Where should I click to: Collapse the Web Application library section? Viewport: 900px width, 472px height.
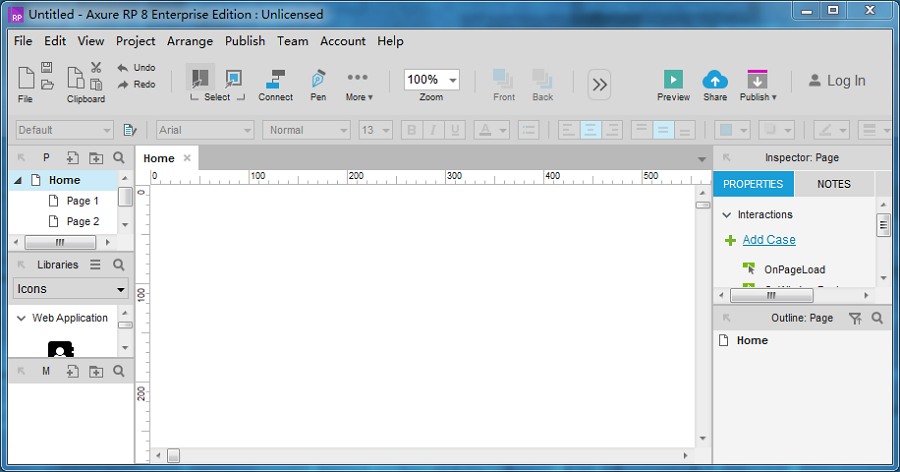click(x=21, y=318)
